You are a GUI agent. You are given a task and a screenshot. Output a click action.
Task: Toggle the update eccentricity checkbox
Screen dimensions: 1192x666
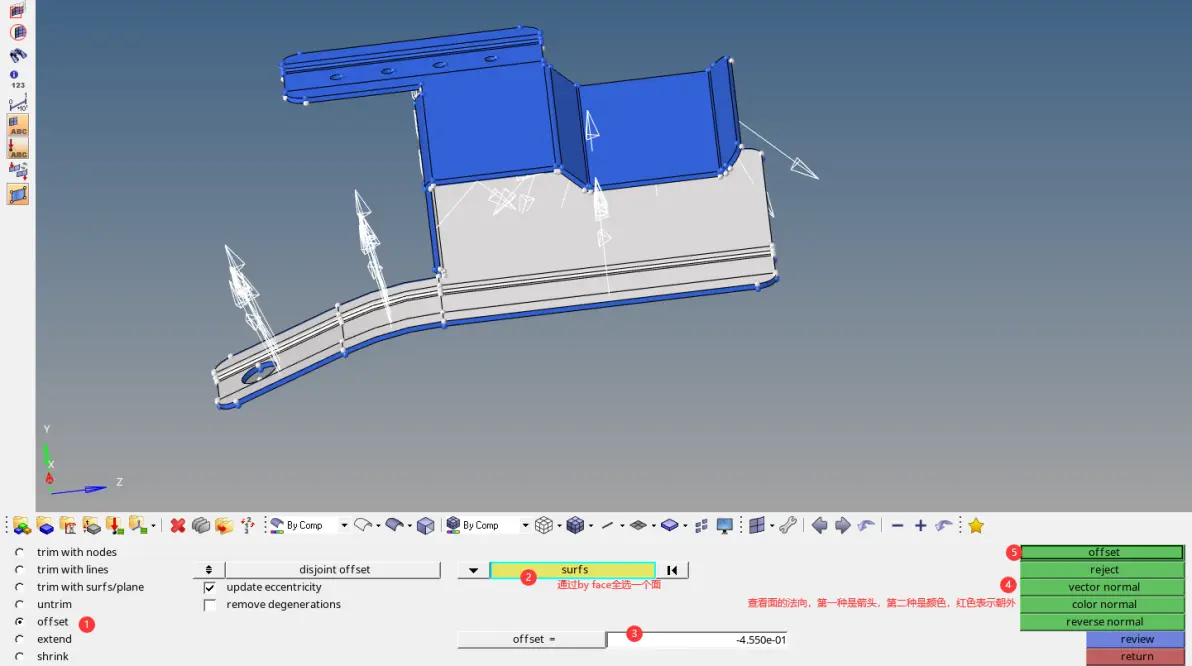coord(210,588)
